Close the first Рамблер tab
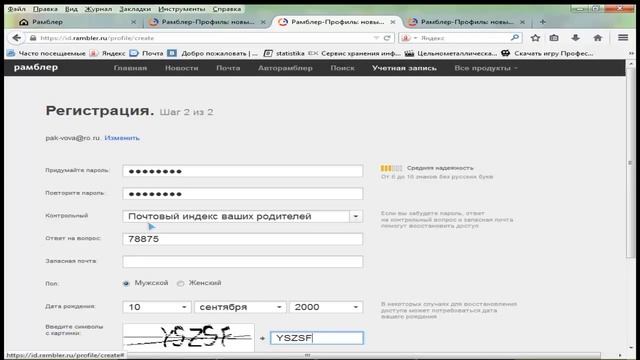Viewport: 640px width, 360px height. coord(133,22)
